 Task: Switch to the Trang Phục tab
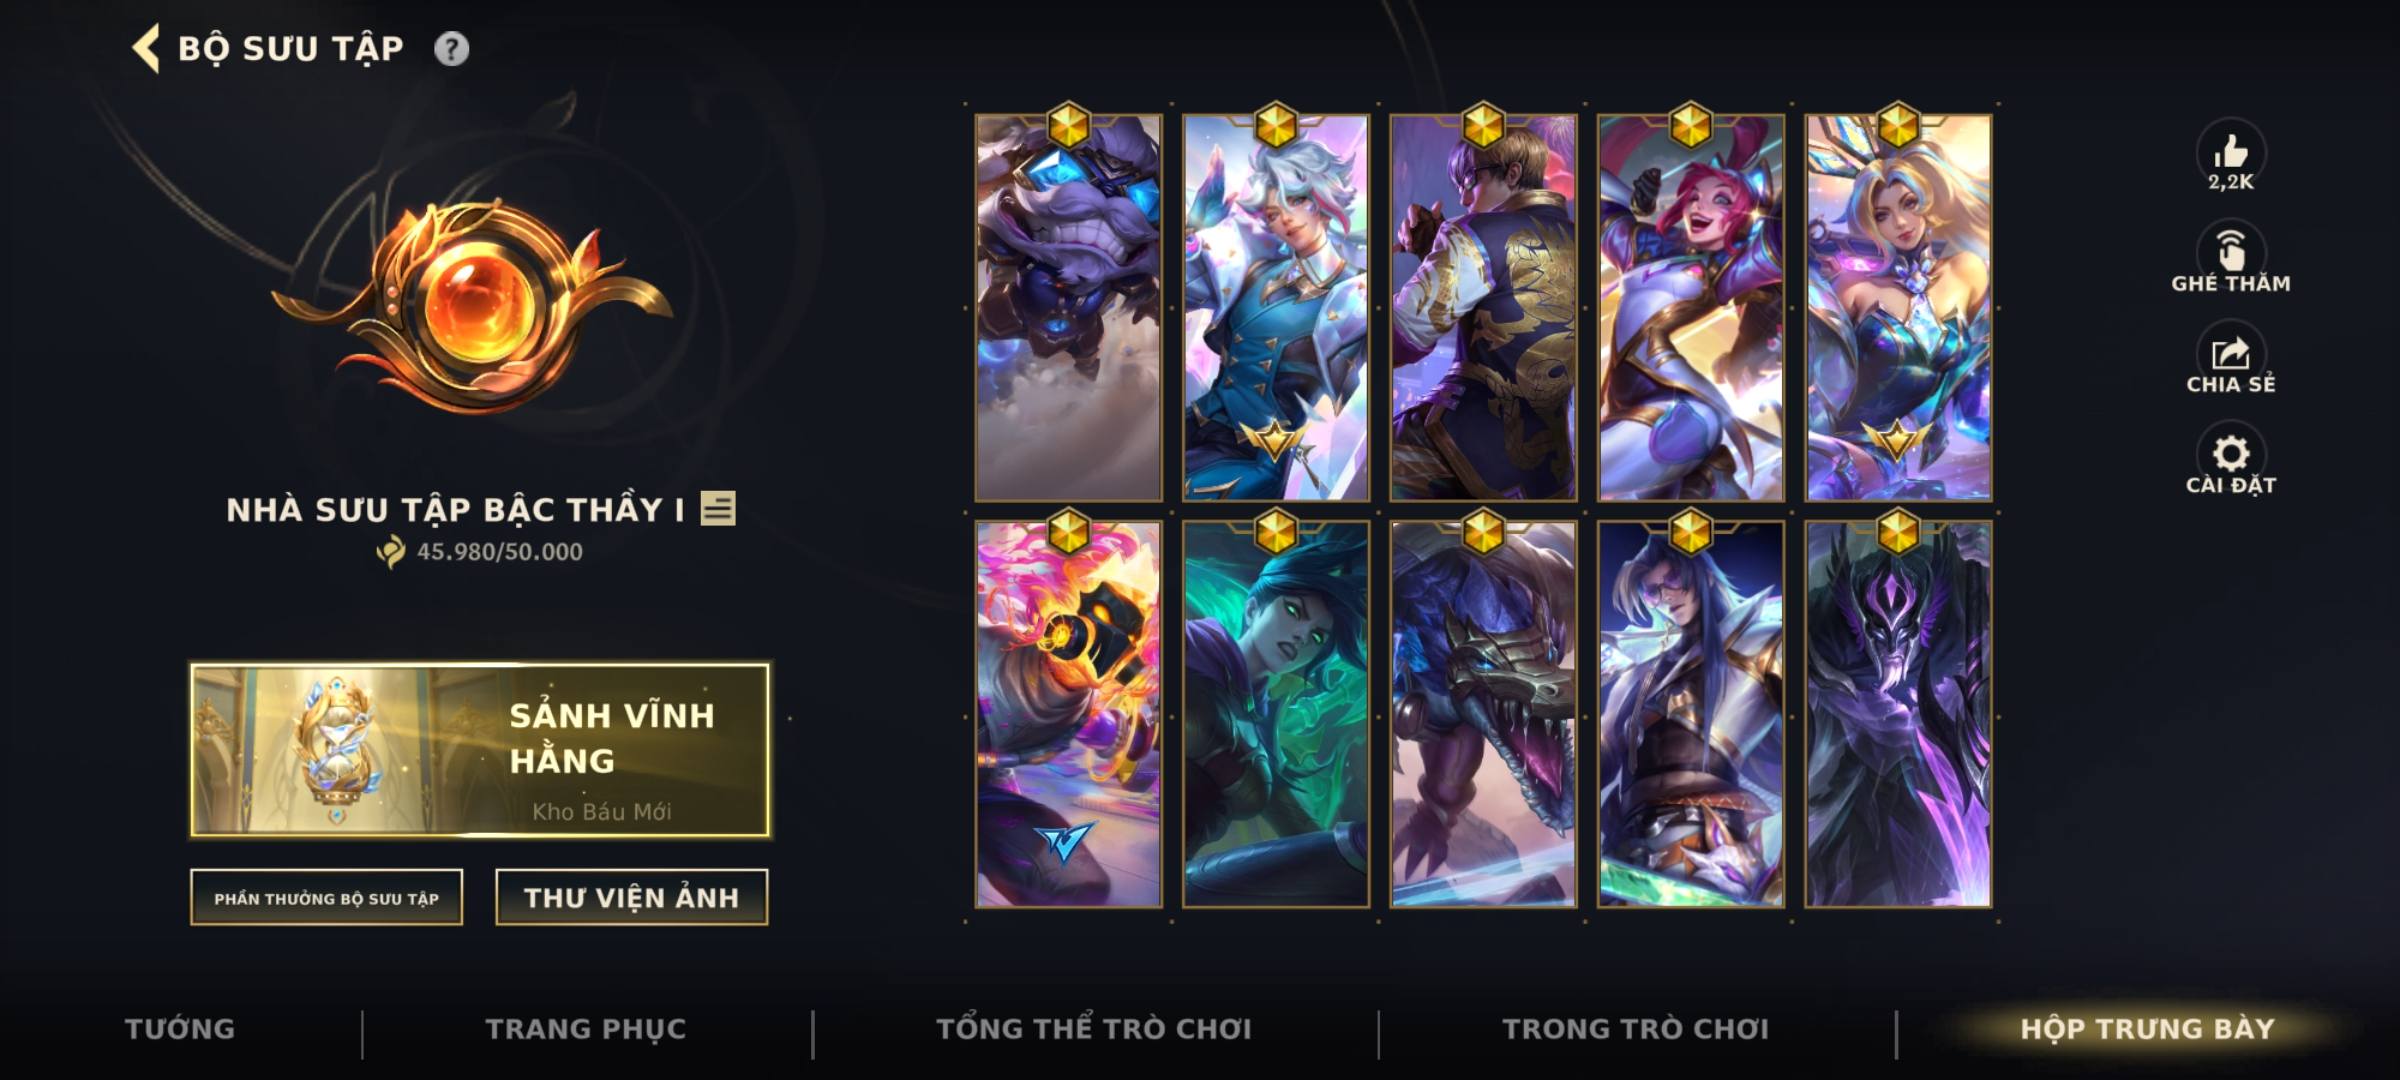tap(586, 1028)
